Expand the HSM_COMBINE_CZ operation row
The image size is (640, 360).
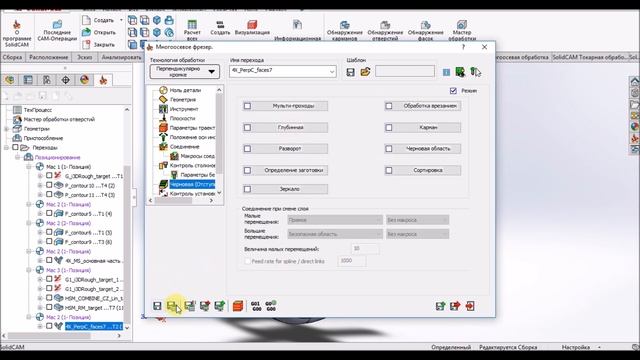click(x=40, y=298)
